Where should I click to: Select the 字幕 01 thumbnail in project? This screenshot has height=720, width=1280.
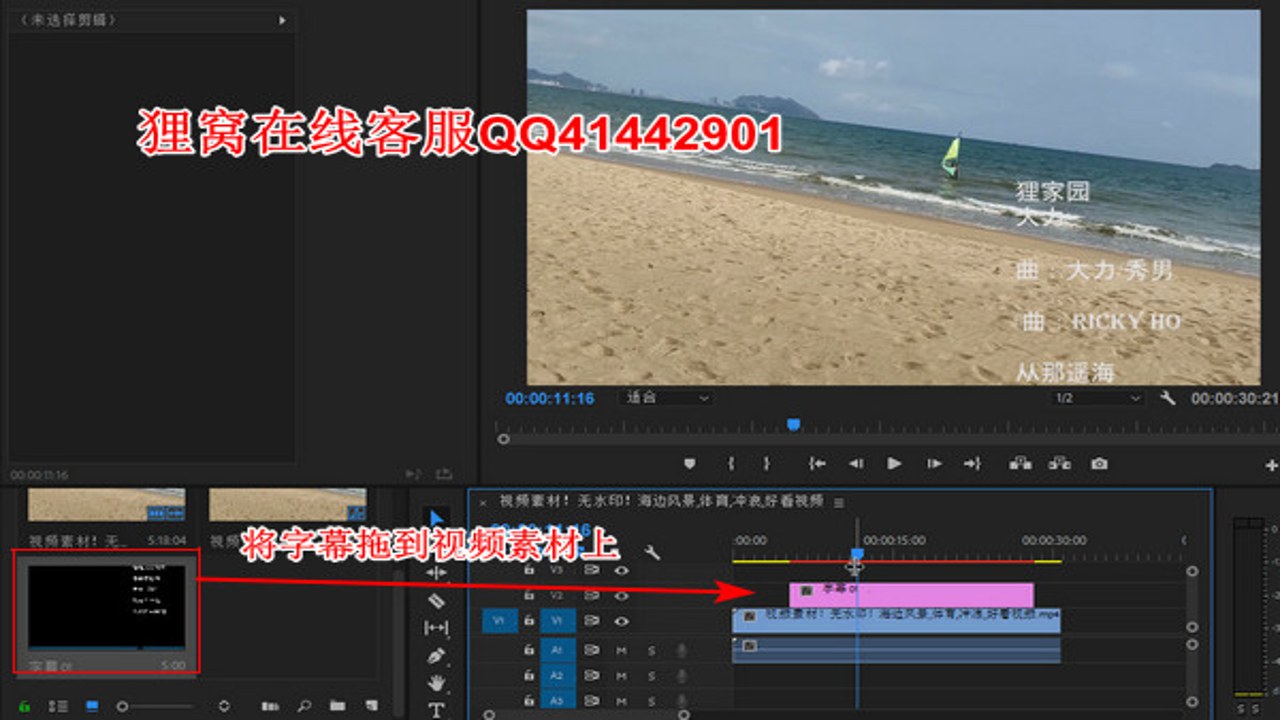pos(106,606)
